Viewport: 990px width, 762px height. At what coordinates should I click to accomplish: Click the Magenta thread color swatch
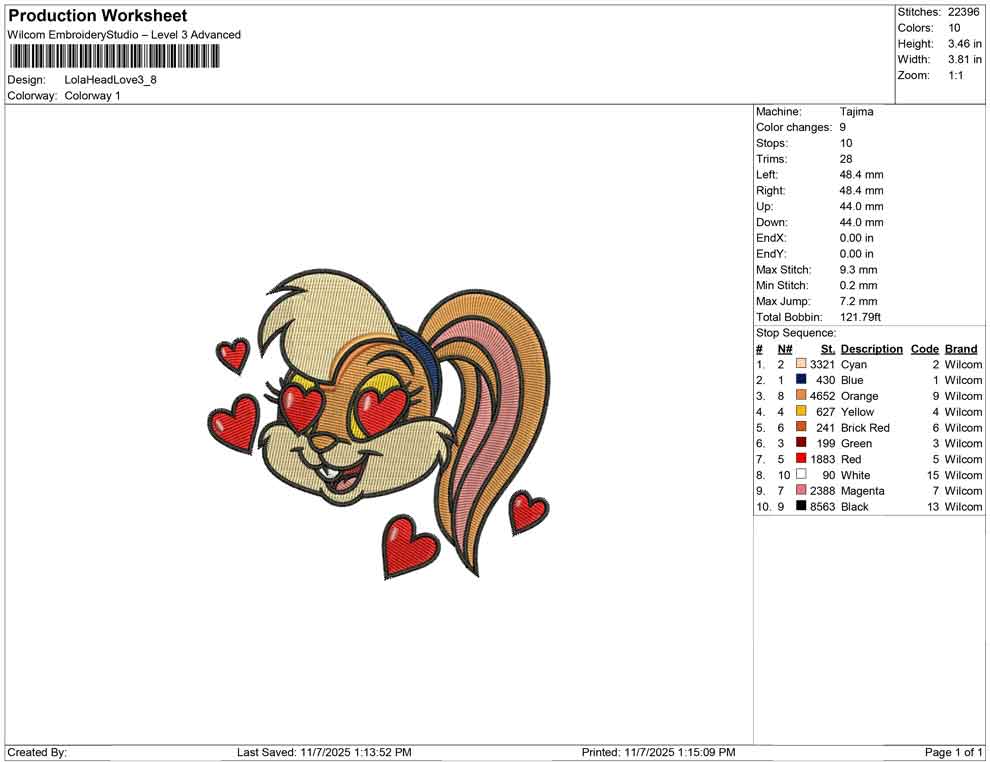click(801, 490)
